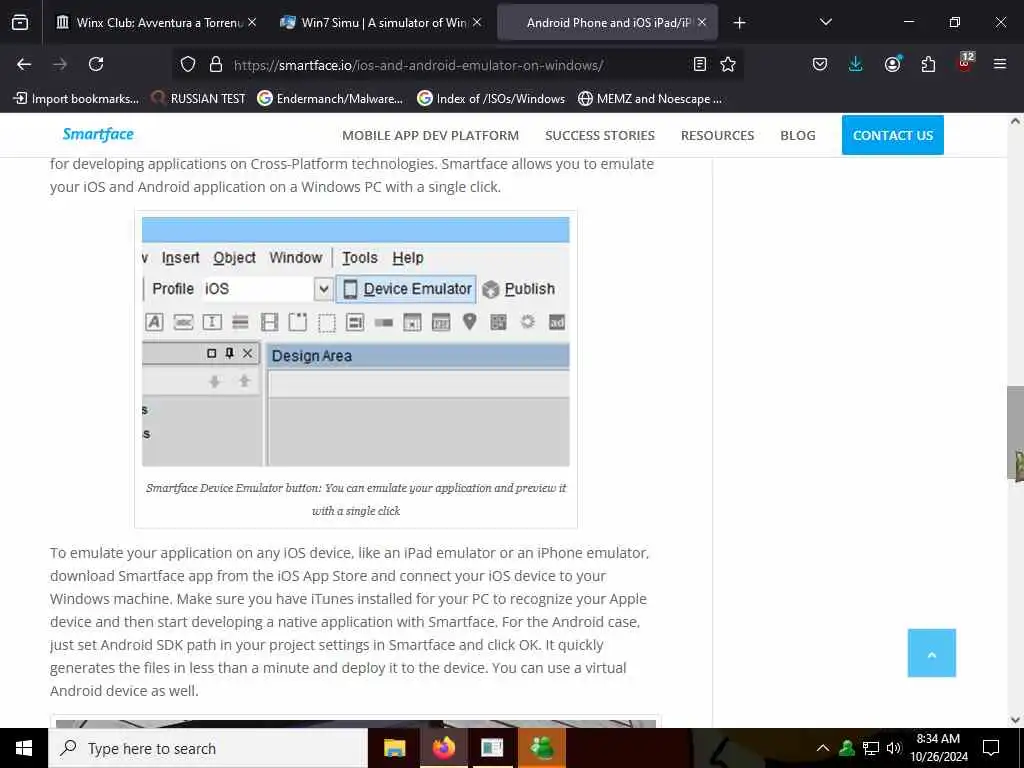This screenshot has width=1024, height=768.
Task: Go back to the previous page
Action: click(x=24, y=64)
